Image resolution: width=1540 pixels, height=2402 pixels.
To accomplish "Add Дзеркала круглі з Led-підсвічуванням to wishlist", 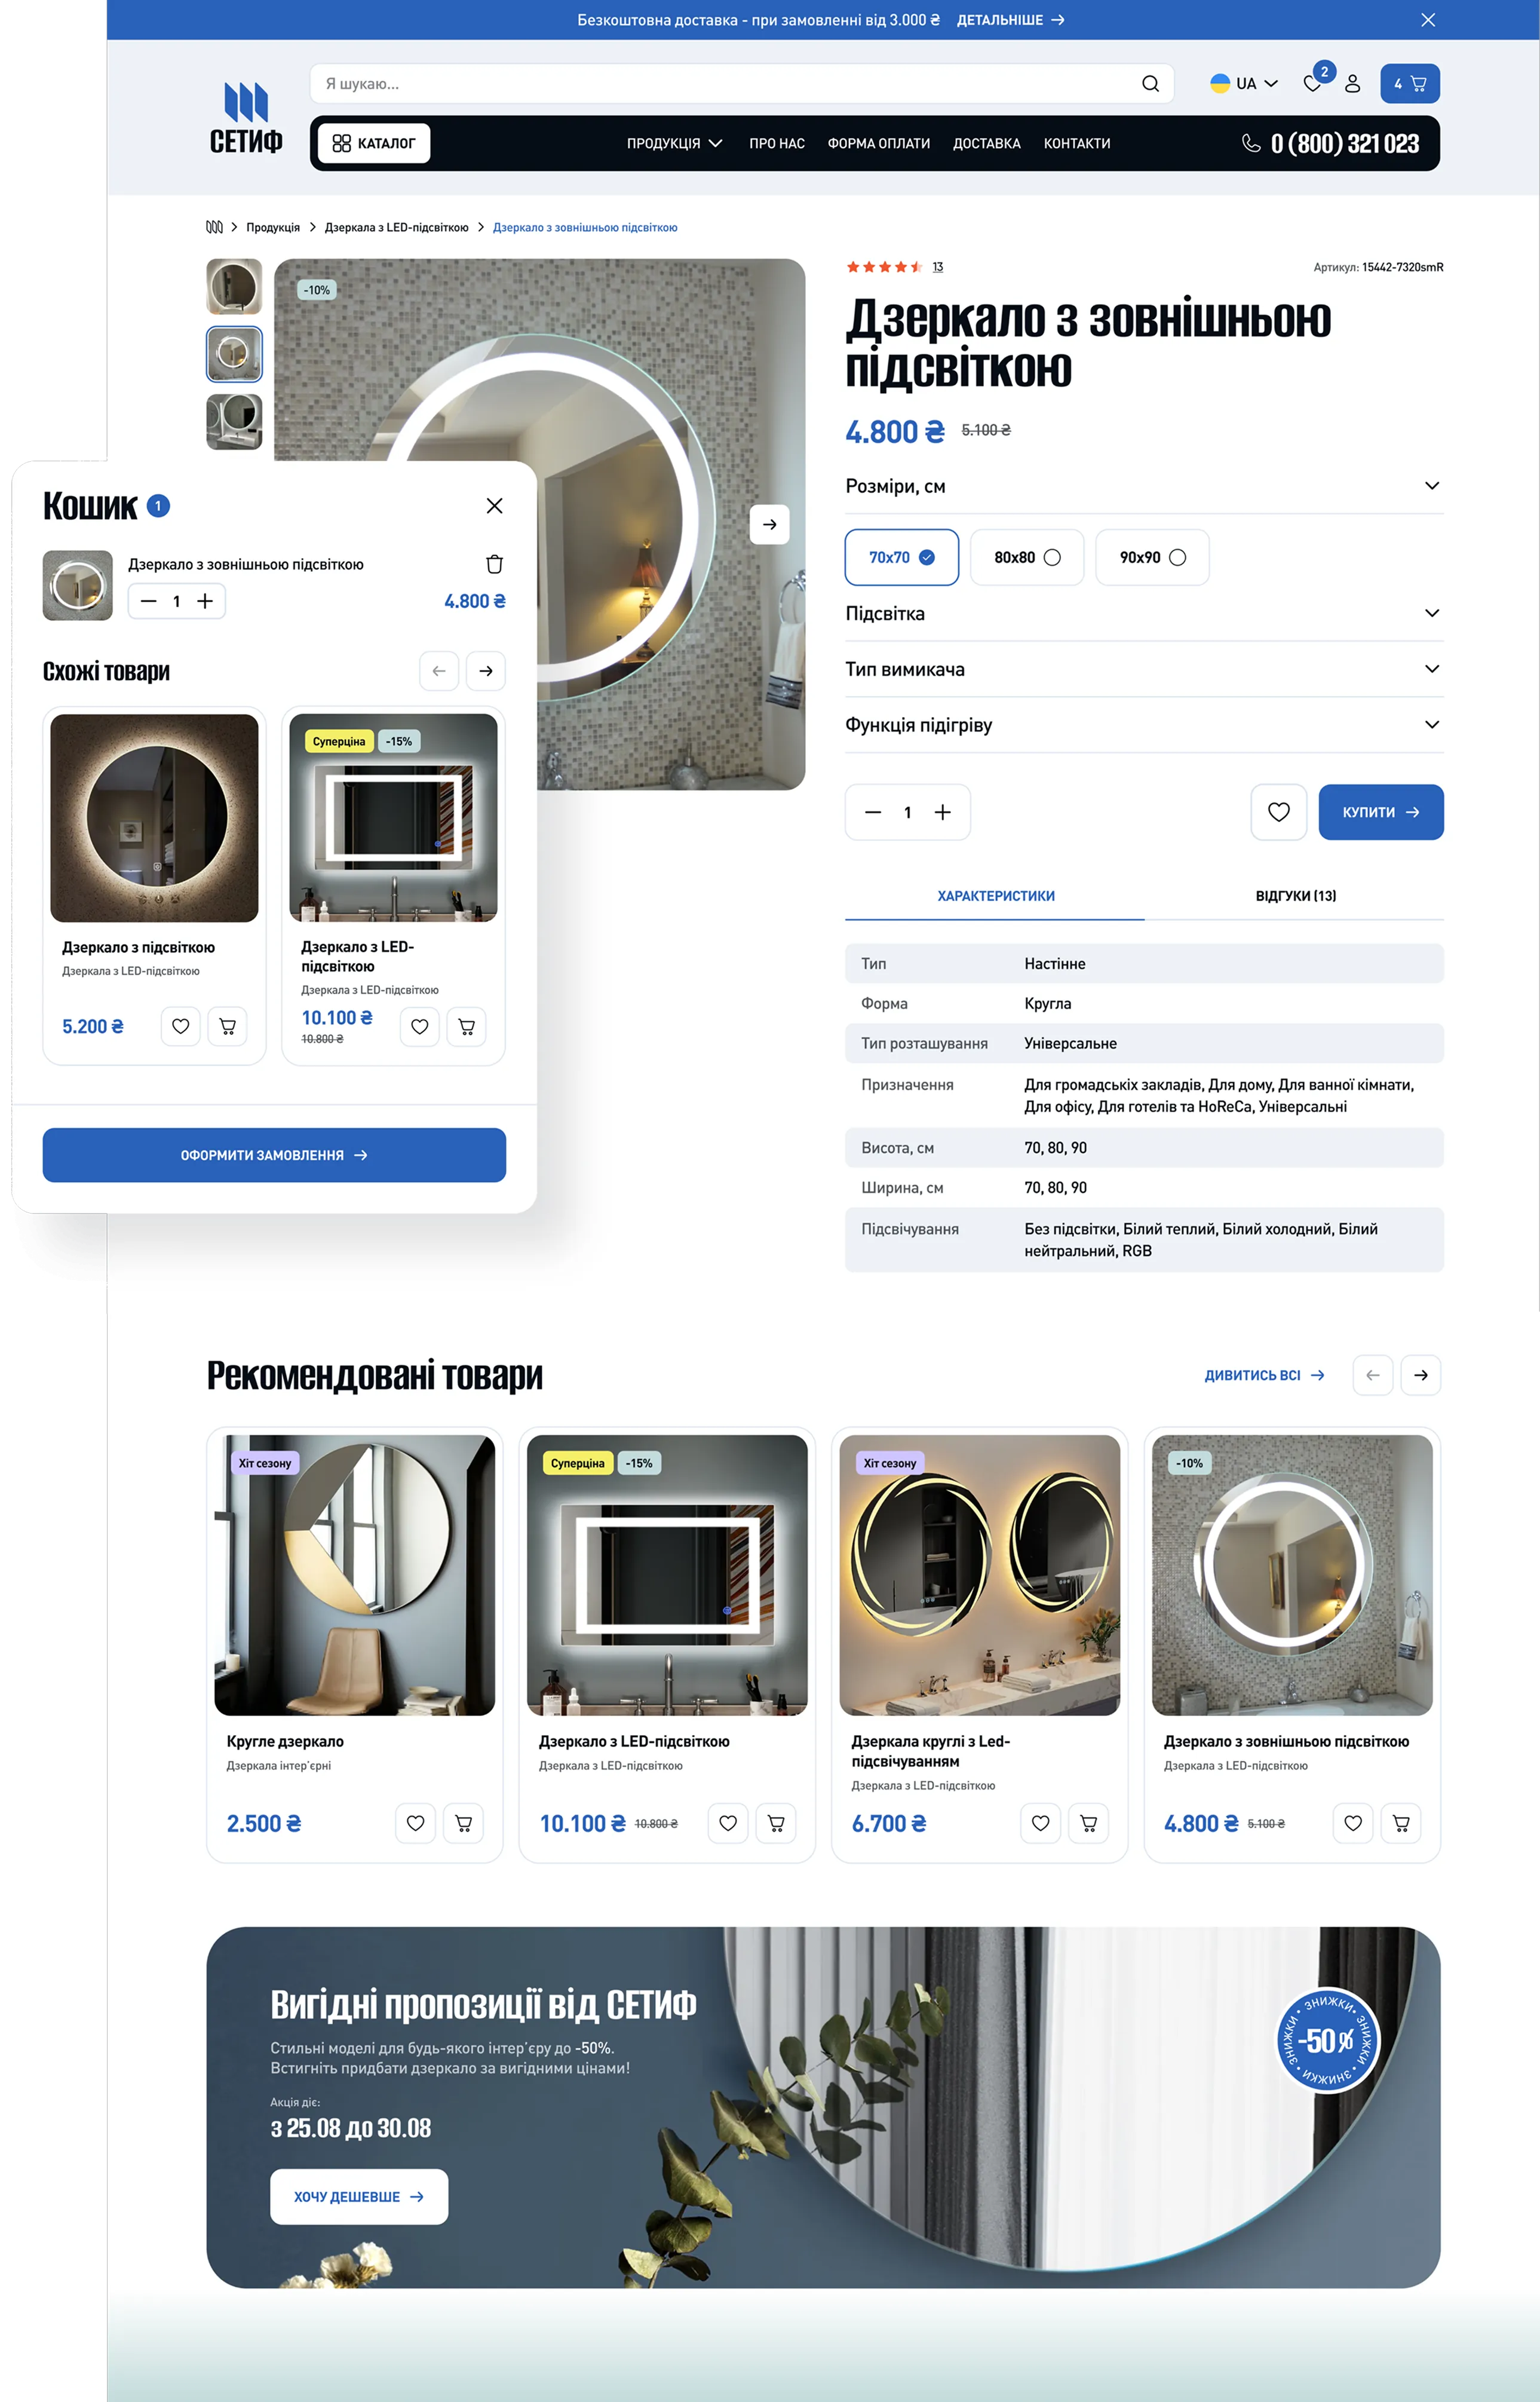I will coord(1041,1823).
